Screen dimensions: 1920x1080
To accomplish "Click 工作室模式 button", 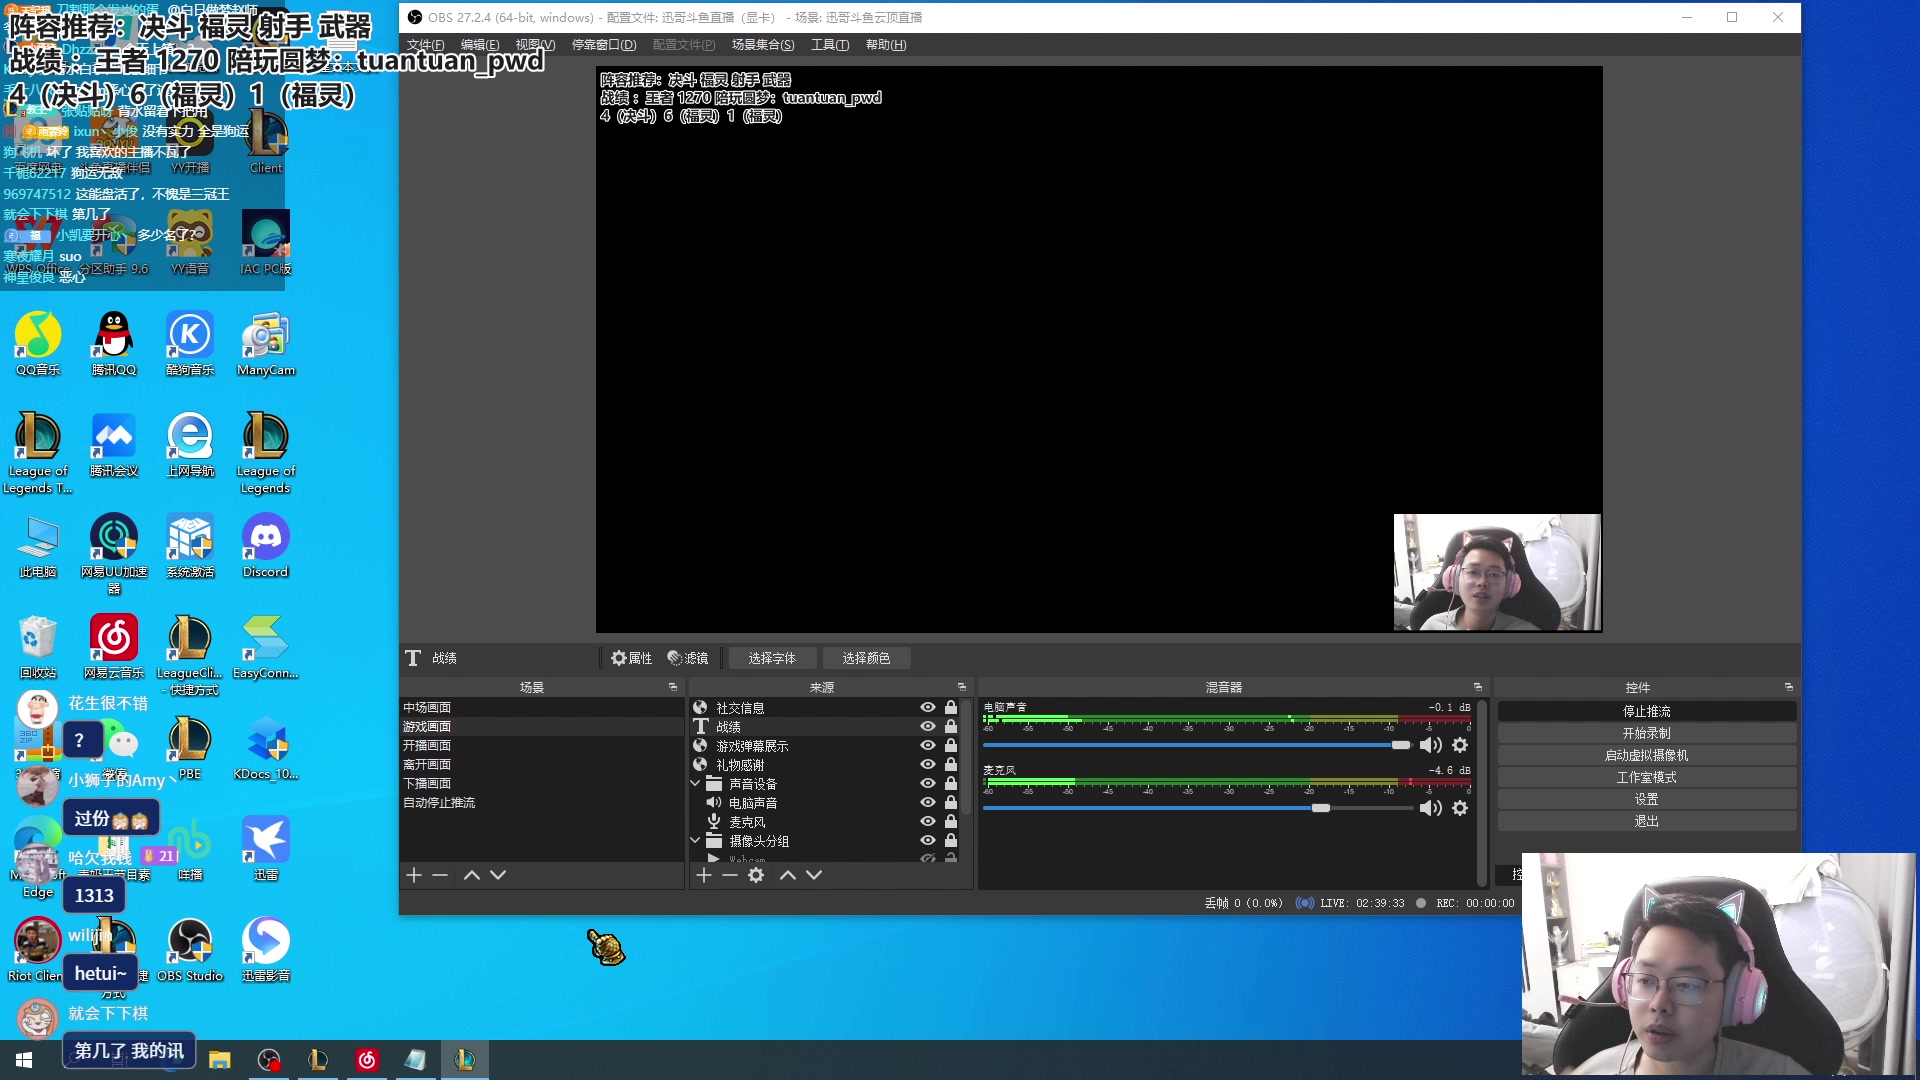I will [x=1646, y=777].
